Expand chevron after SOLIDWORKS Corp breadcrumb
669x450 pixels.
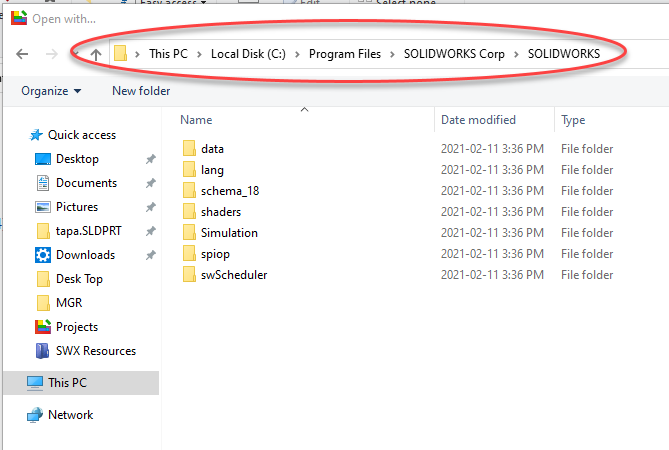516,54
